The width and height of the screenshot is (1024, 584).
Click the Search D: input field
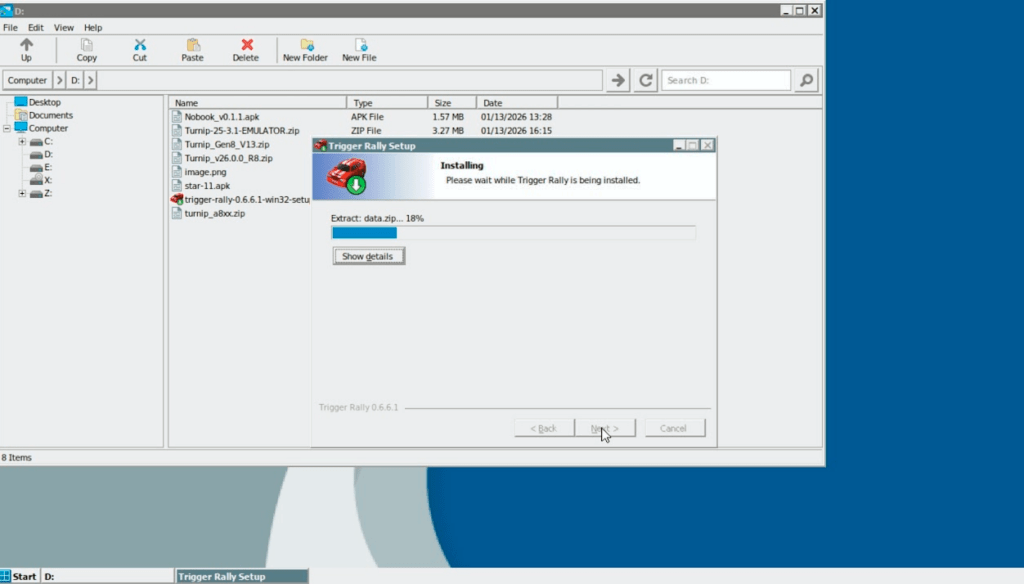[x=725, y=80]
